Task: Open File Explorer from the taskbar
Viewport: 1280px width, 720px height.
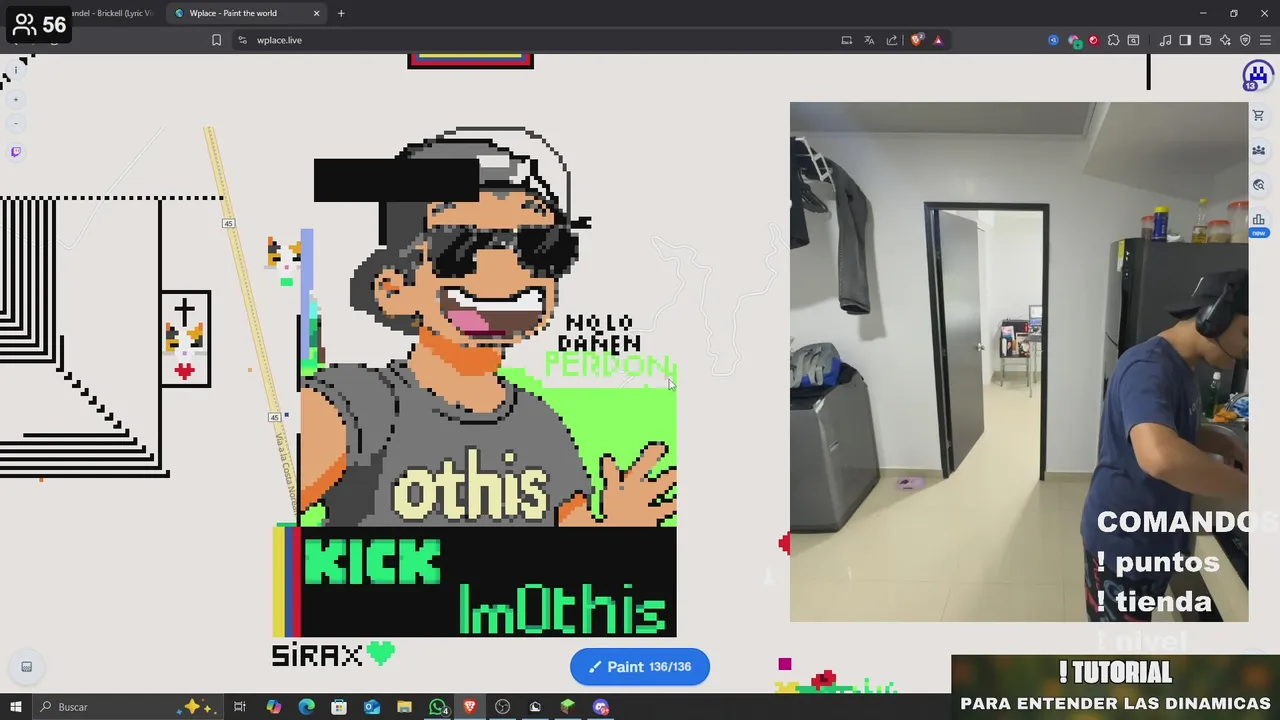Action: [404, 707]
